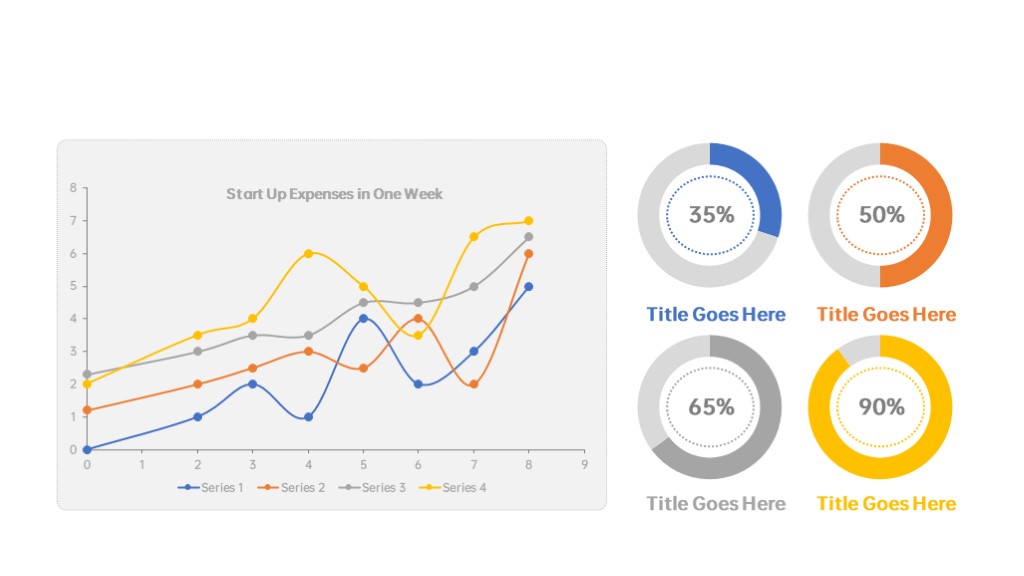Click the yellow Series 4 data point at x=4
This screenshot has width=1024, height=576.
(308, 253)
